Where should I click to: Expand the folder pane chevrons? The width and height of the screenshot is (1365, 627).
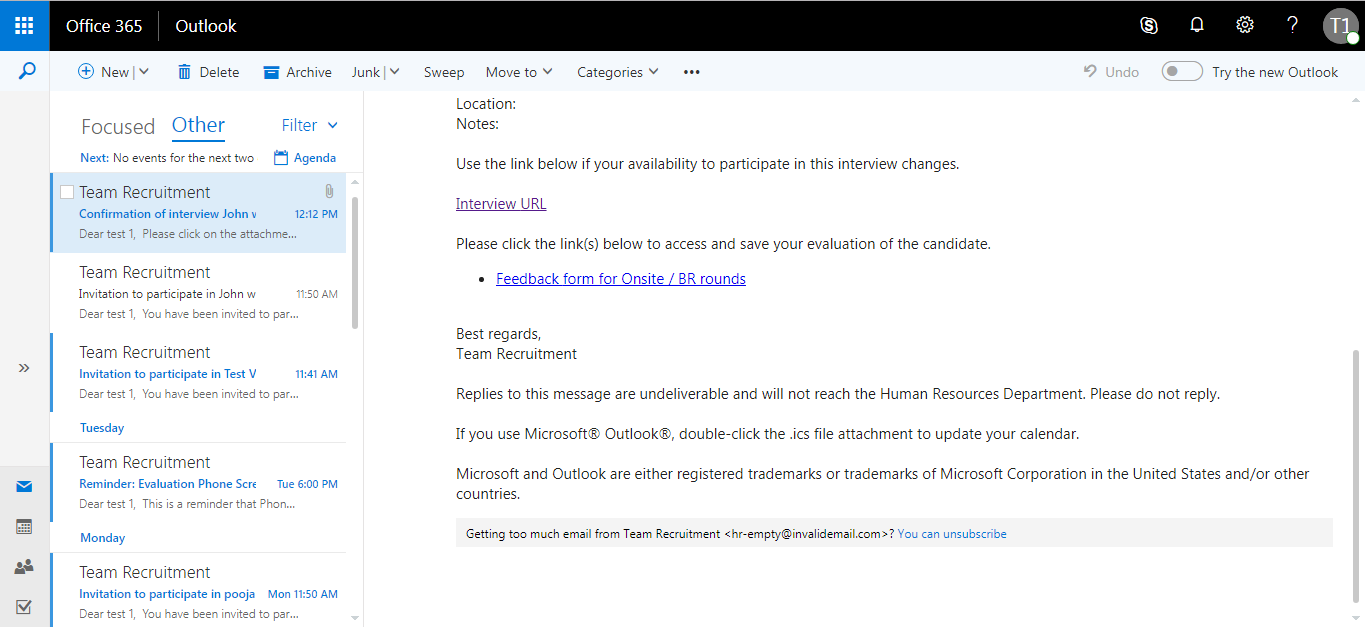coord(24,368)
